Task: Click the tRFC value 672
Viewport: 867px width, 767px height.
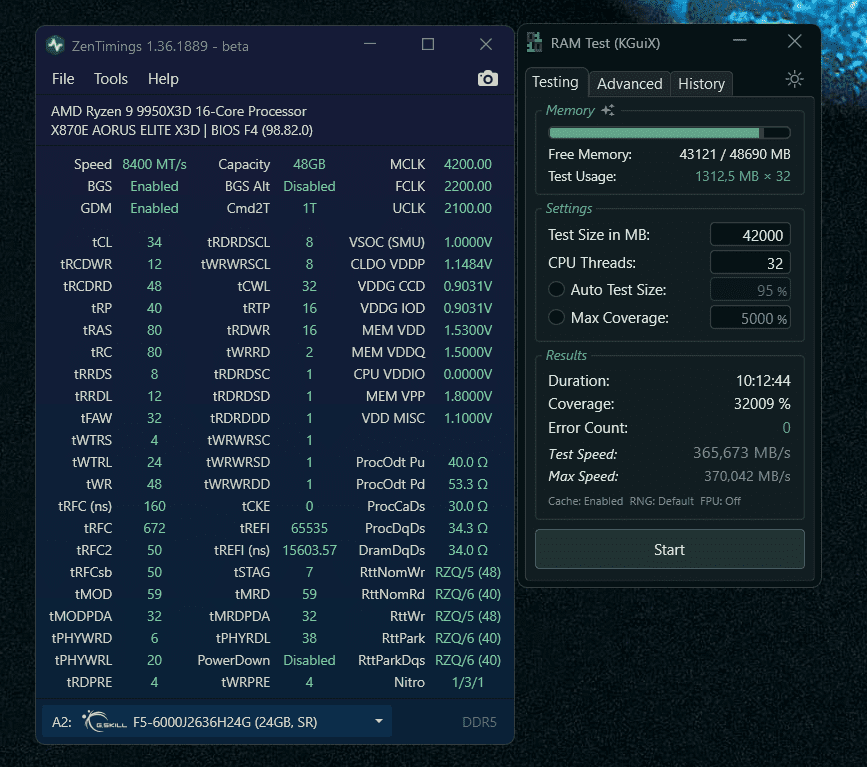Action: pyautogui.click(x=154, y=528)
